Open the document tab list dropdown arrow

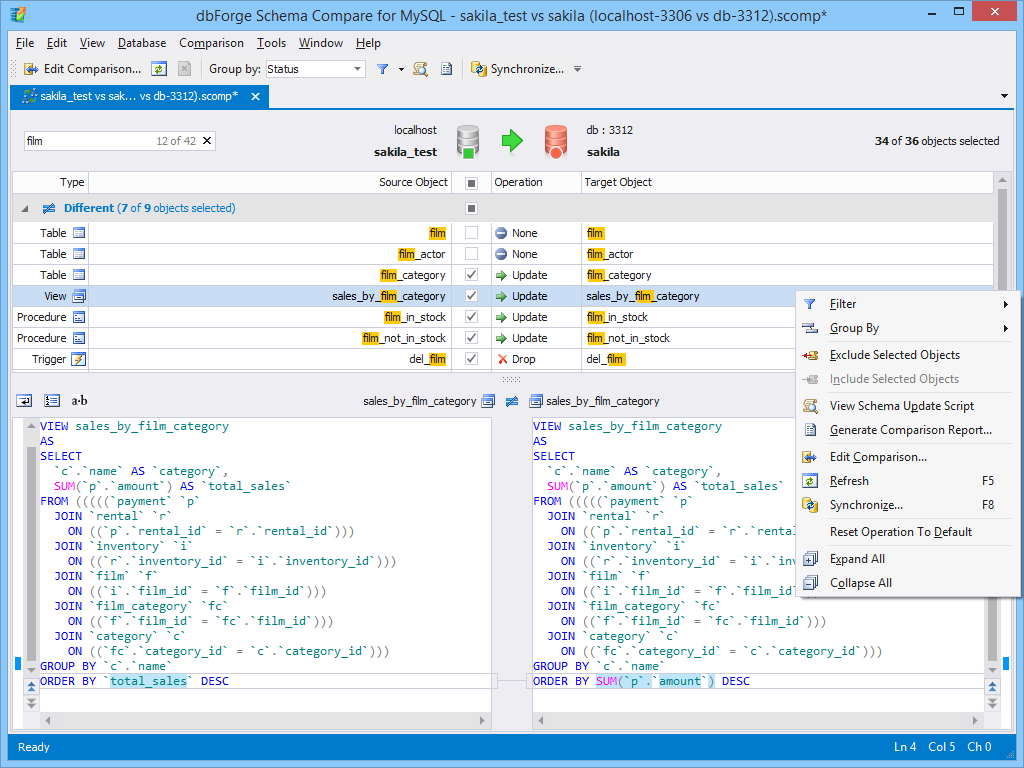pos(1004,96)
